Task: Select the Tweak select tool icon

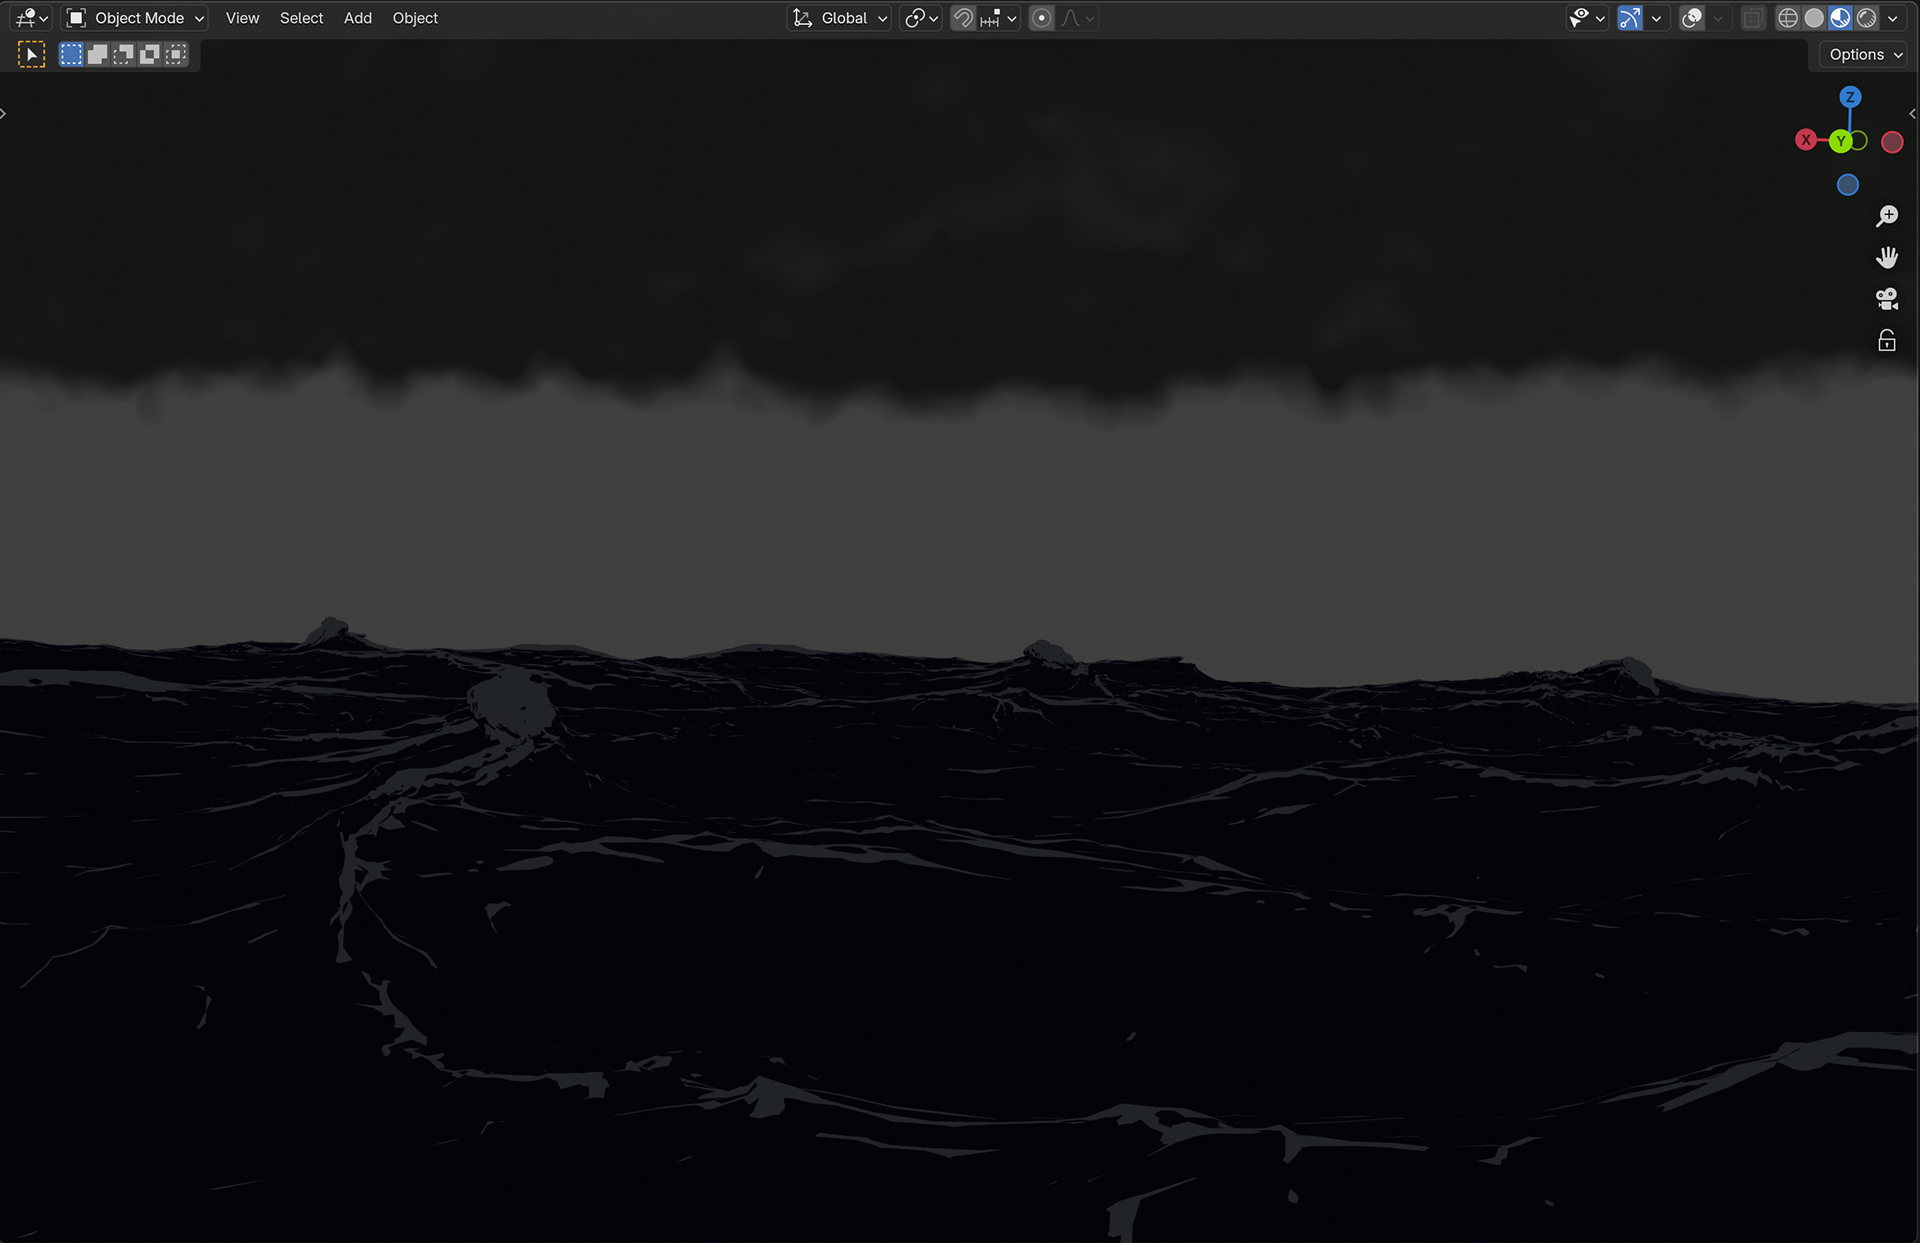Action: (x=31, y=55)
